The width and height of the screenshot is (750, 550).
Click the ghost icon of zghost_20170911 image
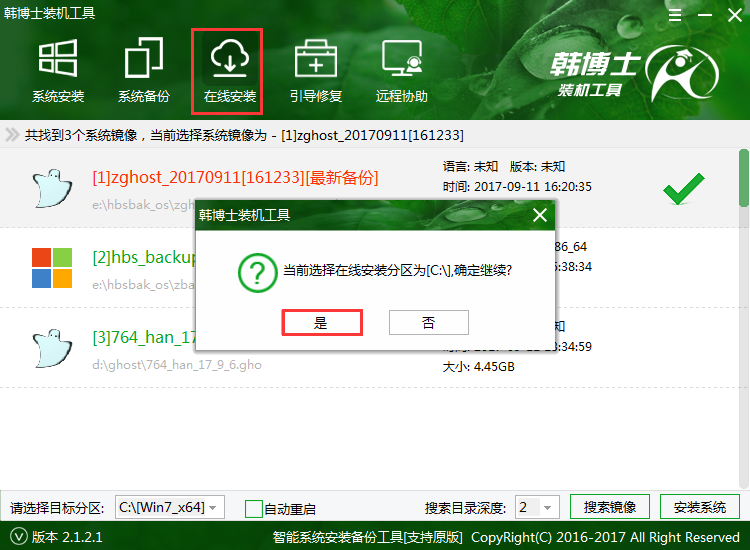click(x=51, y=186)
